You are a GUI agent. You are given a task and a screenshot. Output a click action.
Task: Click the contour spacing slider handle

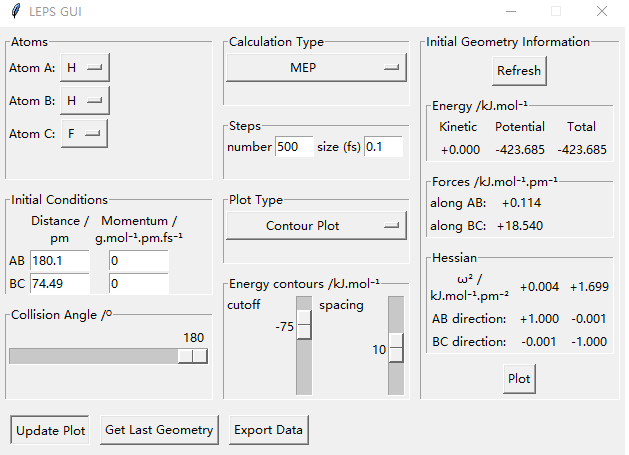[396, 349]
